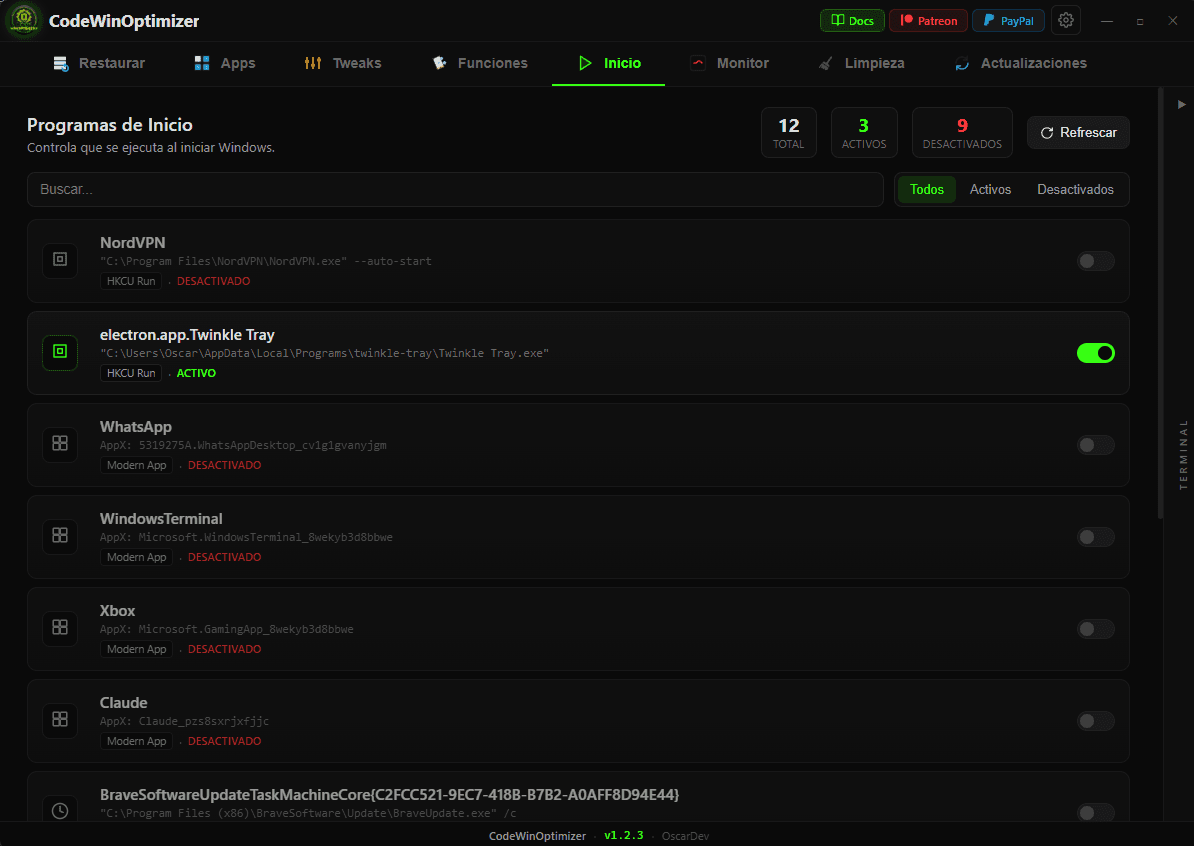
Task: Click the 9 DESACTIVADOS counter card
Action: click(x=963, y=132)
